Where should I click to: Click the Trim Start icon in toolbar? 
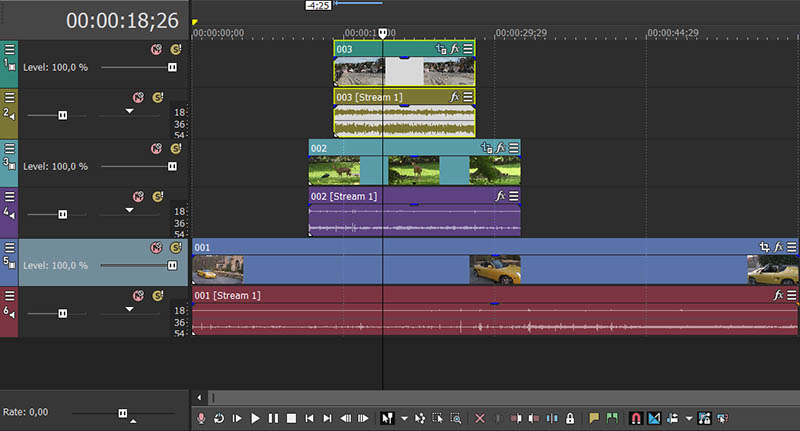516,418
